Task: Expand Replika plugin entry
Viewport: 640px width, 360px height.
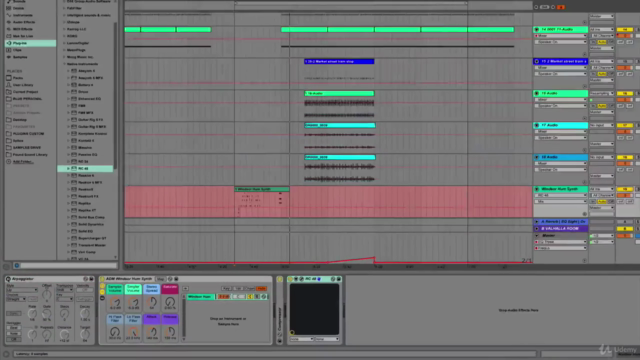Action: tap(68, 203)
